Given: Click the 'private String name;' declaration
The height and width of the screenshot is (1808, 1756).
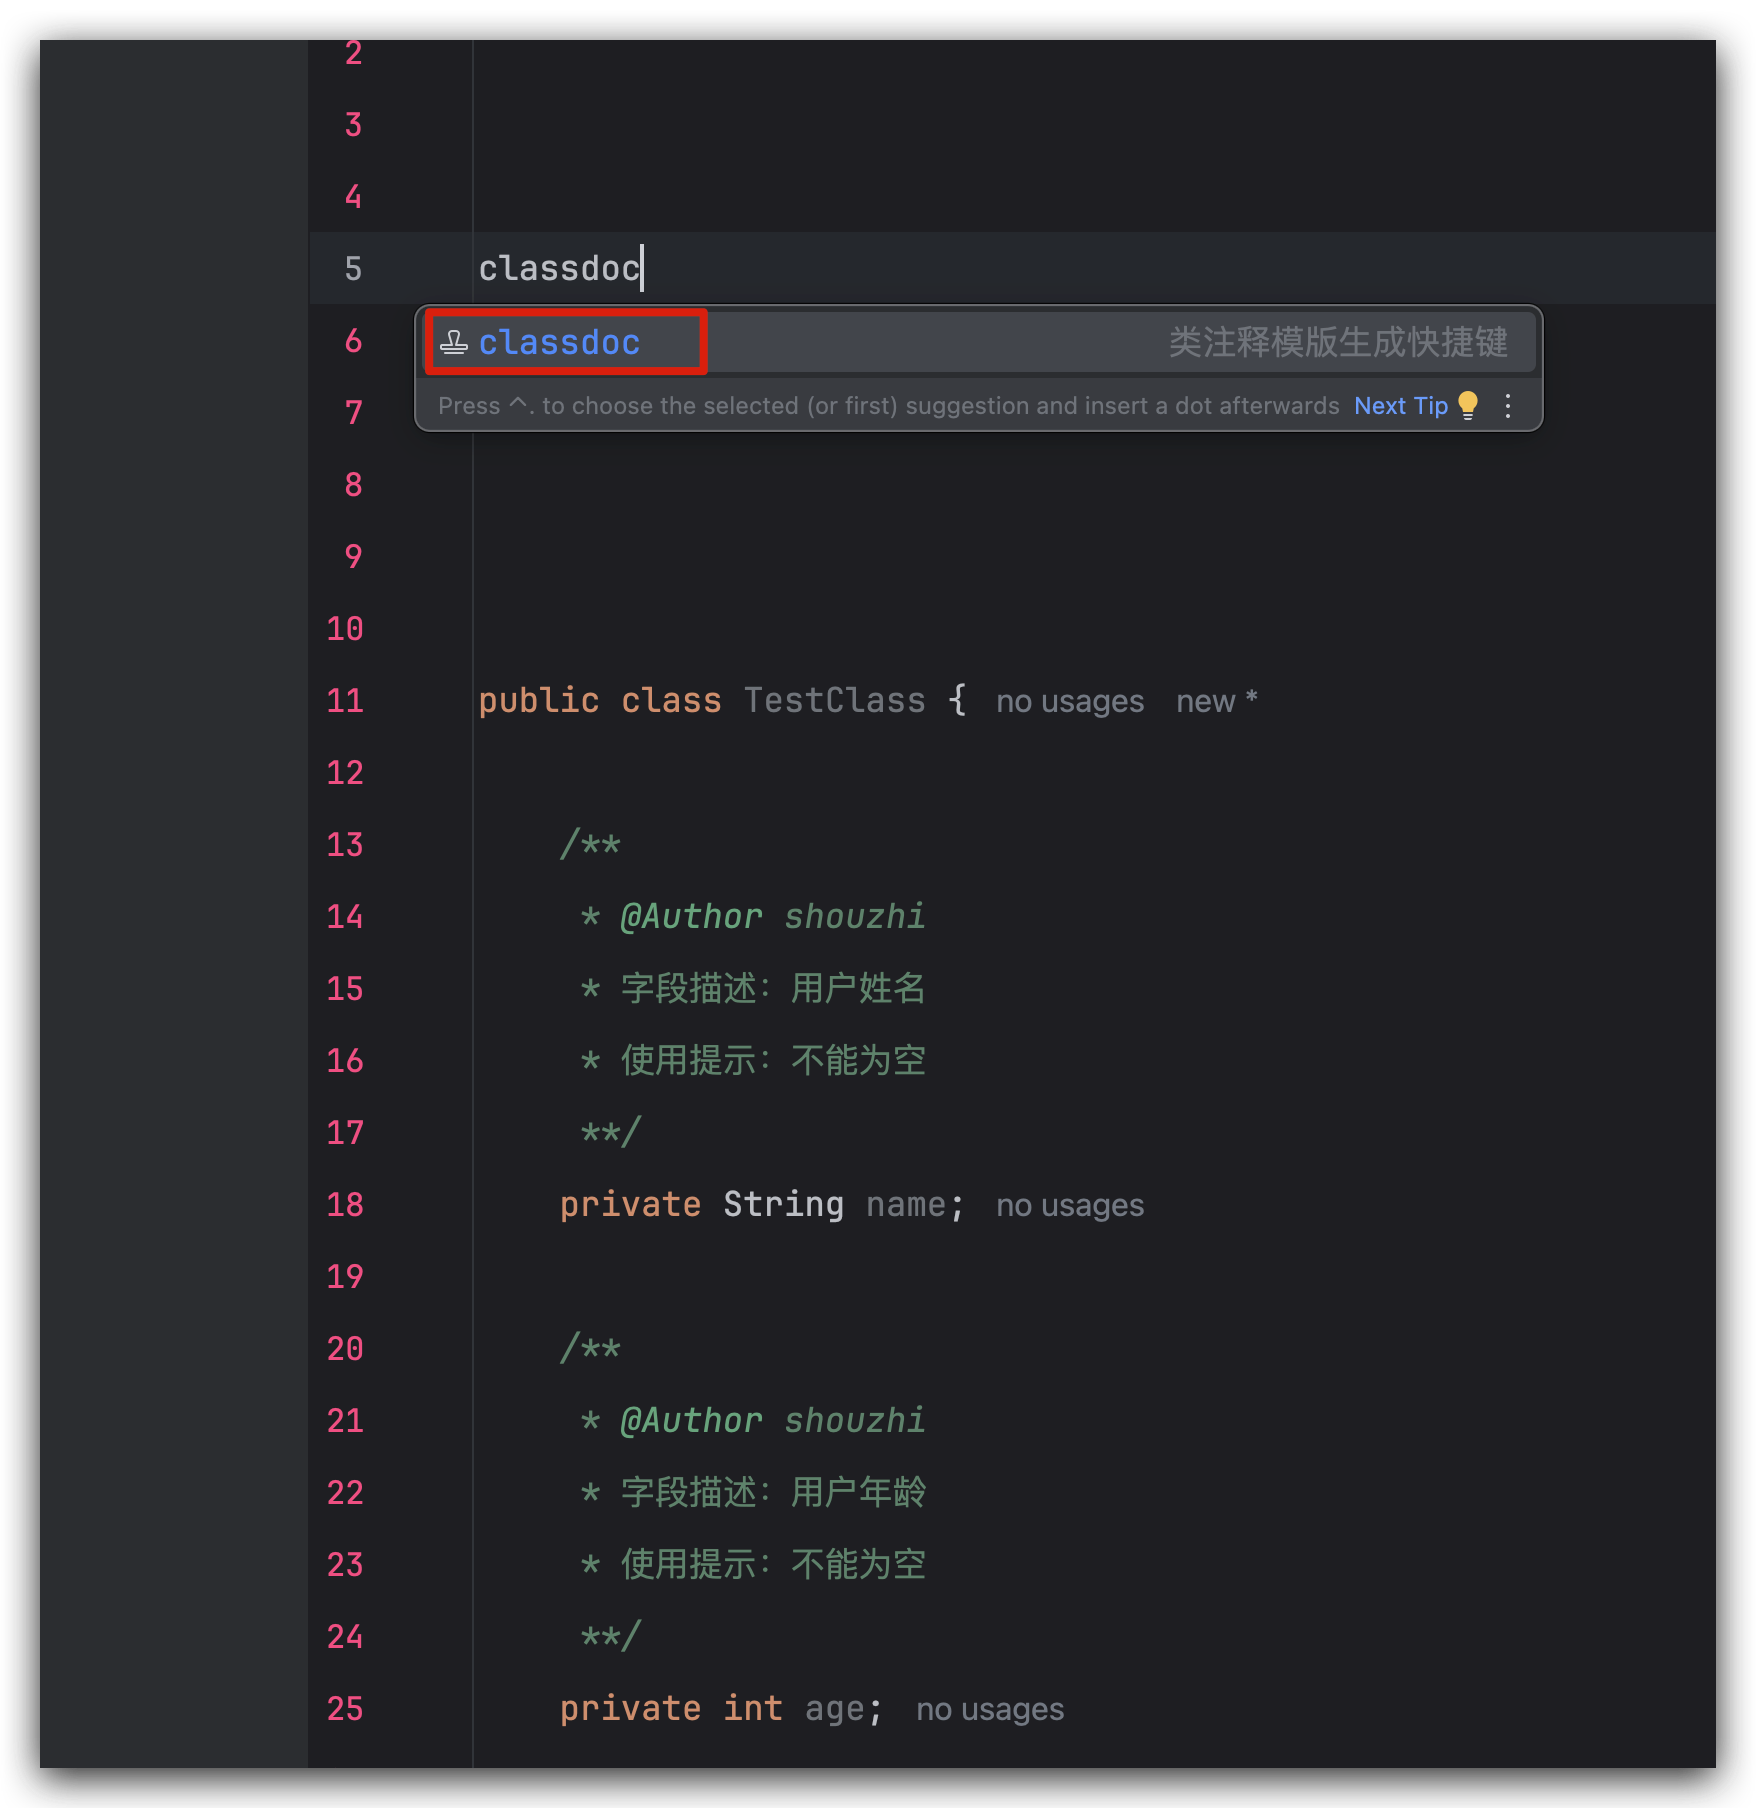Looking at the screenshot, I should (761, 1204).
